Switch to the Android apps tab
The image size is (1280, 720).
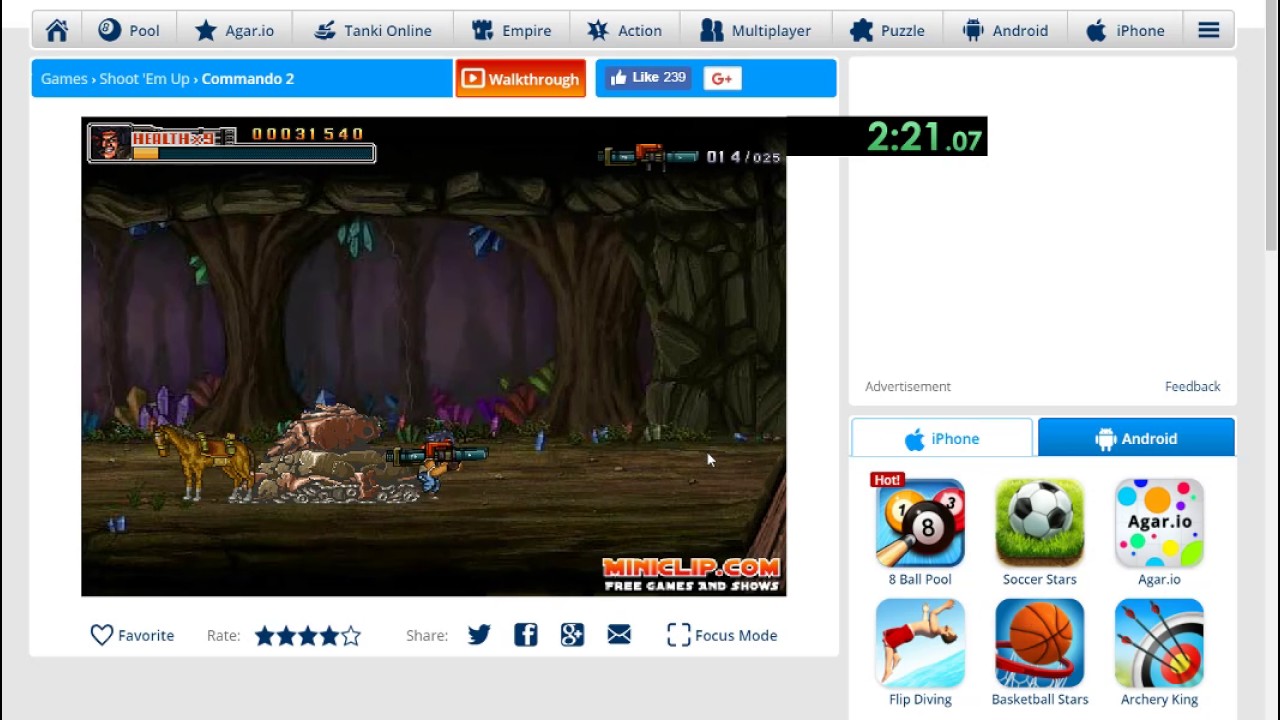click(1137, 438)
